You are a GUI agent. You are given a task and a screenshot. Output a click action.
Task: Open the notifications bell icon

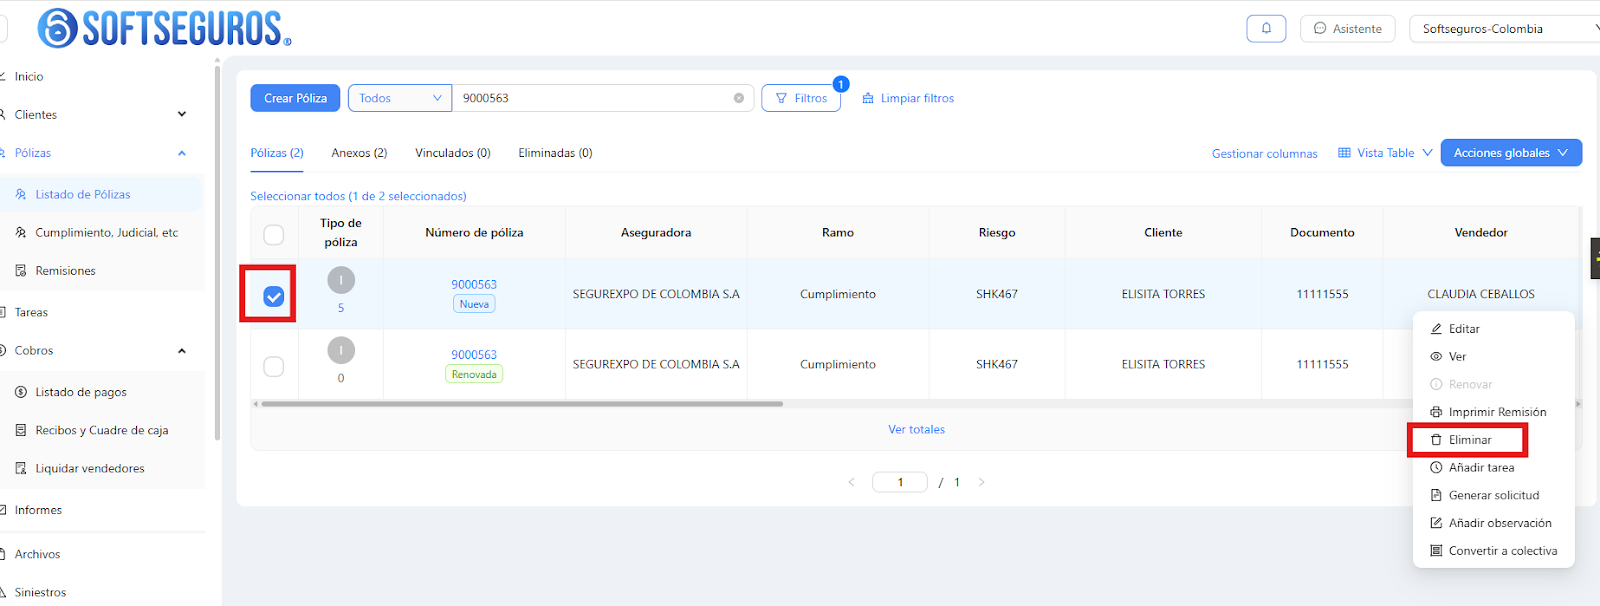[1266, 28]
